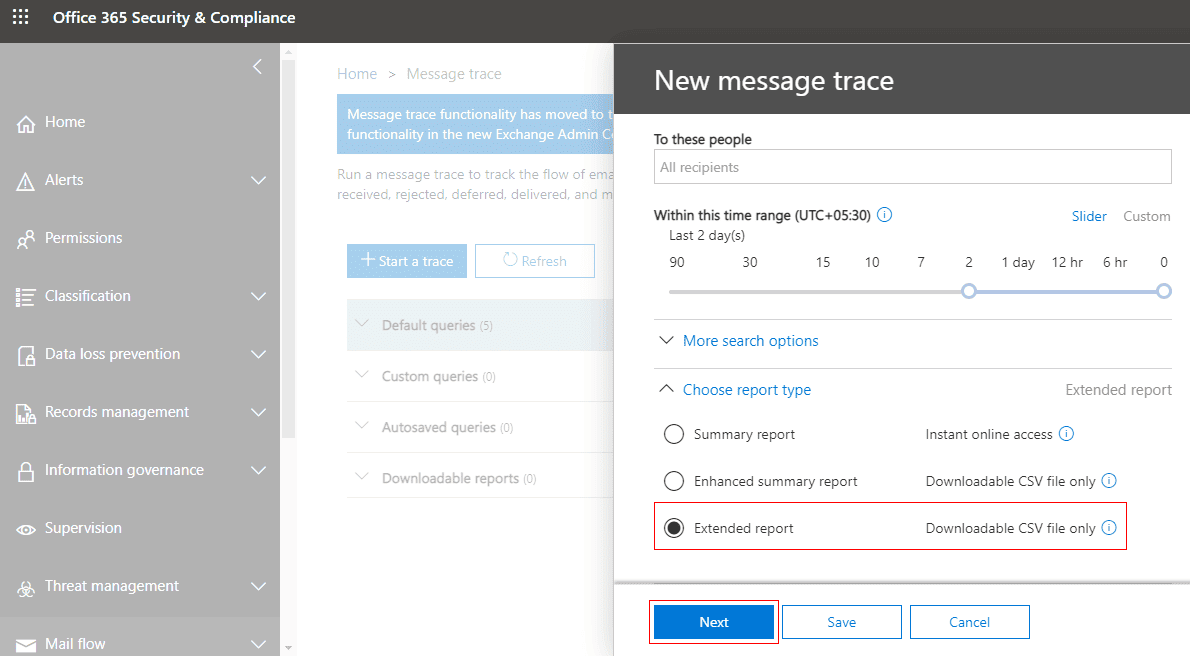Click info icon beside time range label

pos(884,215)
